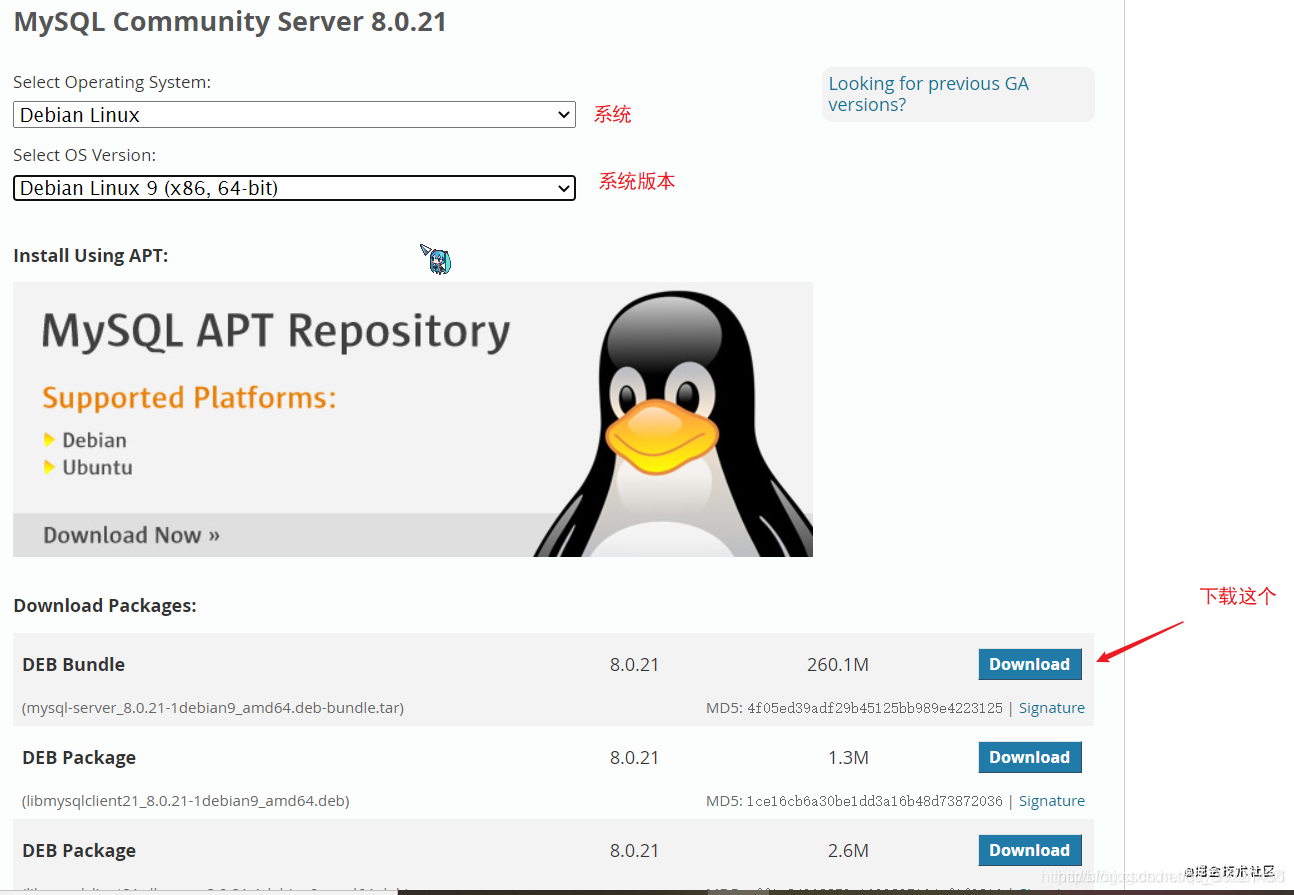1294x895 pixels.
Task: Click the 'Download Packages:' heading
Action: [x=105, y=606]
